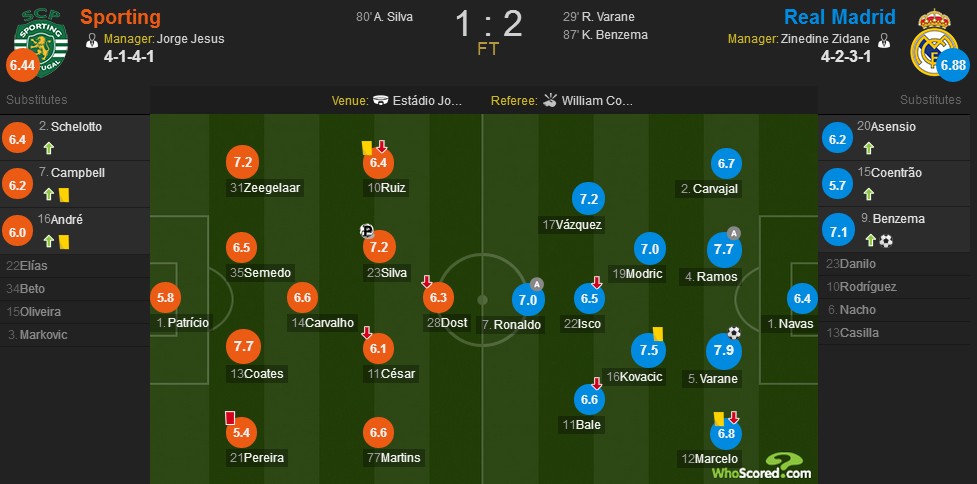Click the yellow card icon above Kovacic

658,334
